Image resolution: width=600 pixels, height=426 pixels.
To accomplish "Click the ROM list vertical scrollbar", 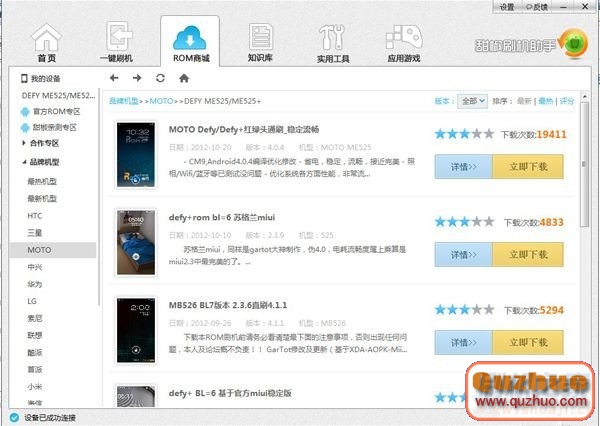I will 584,165.
